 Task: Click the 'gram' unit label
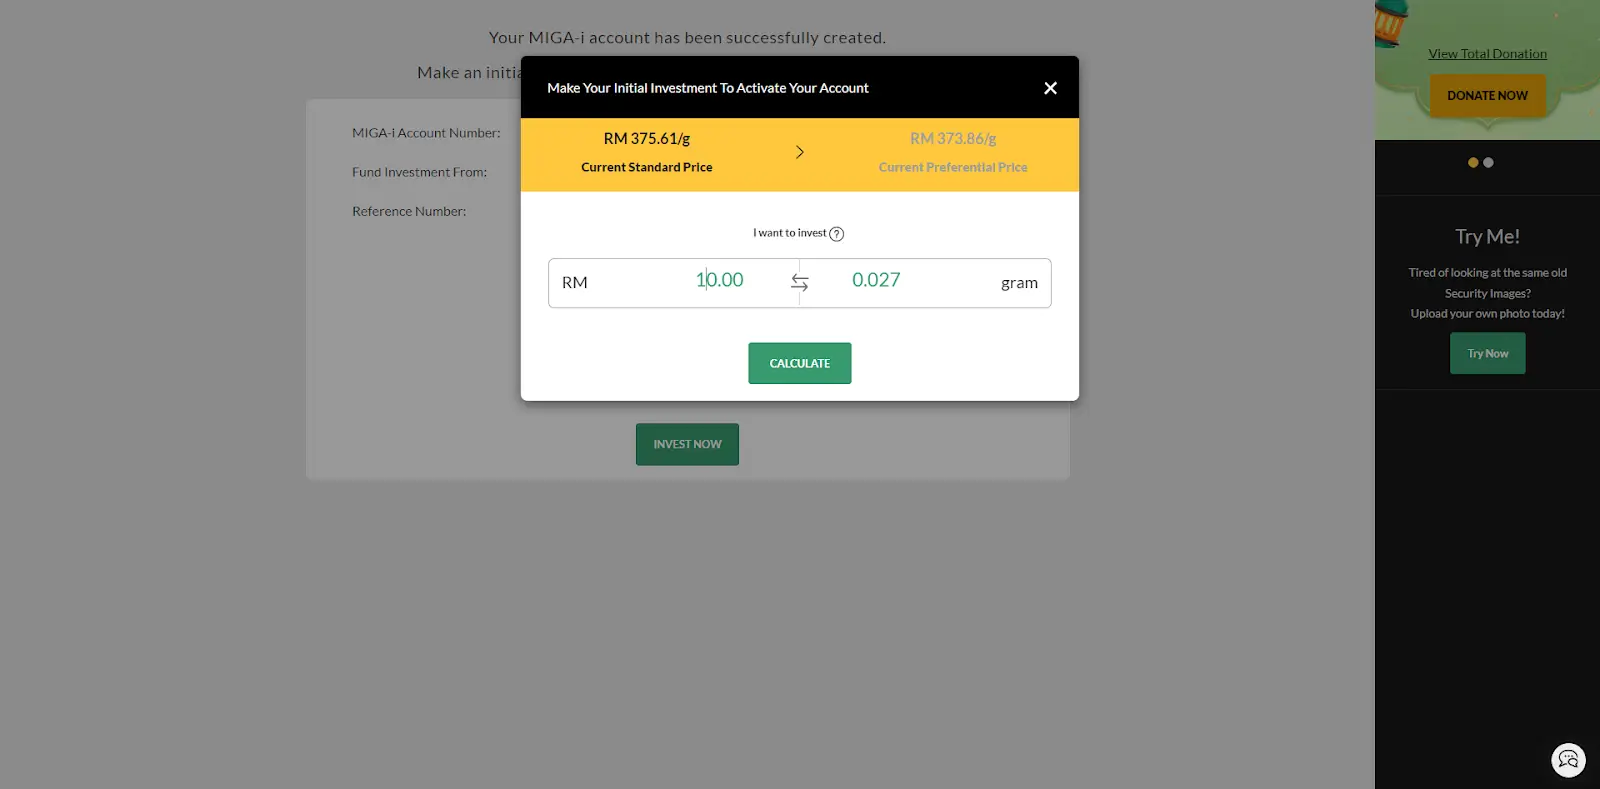1019,283
